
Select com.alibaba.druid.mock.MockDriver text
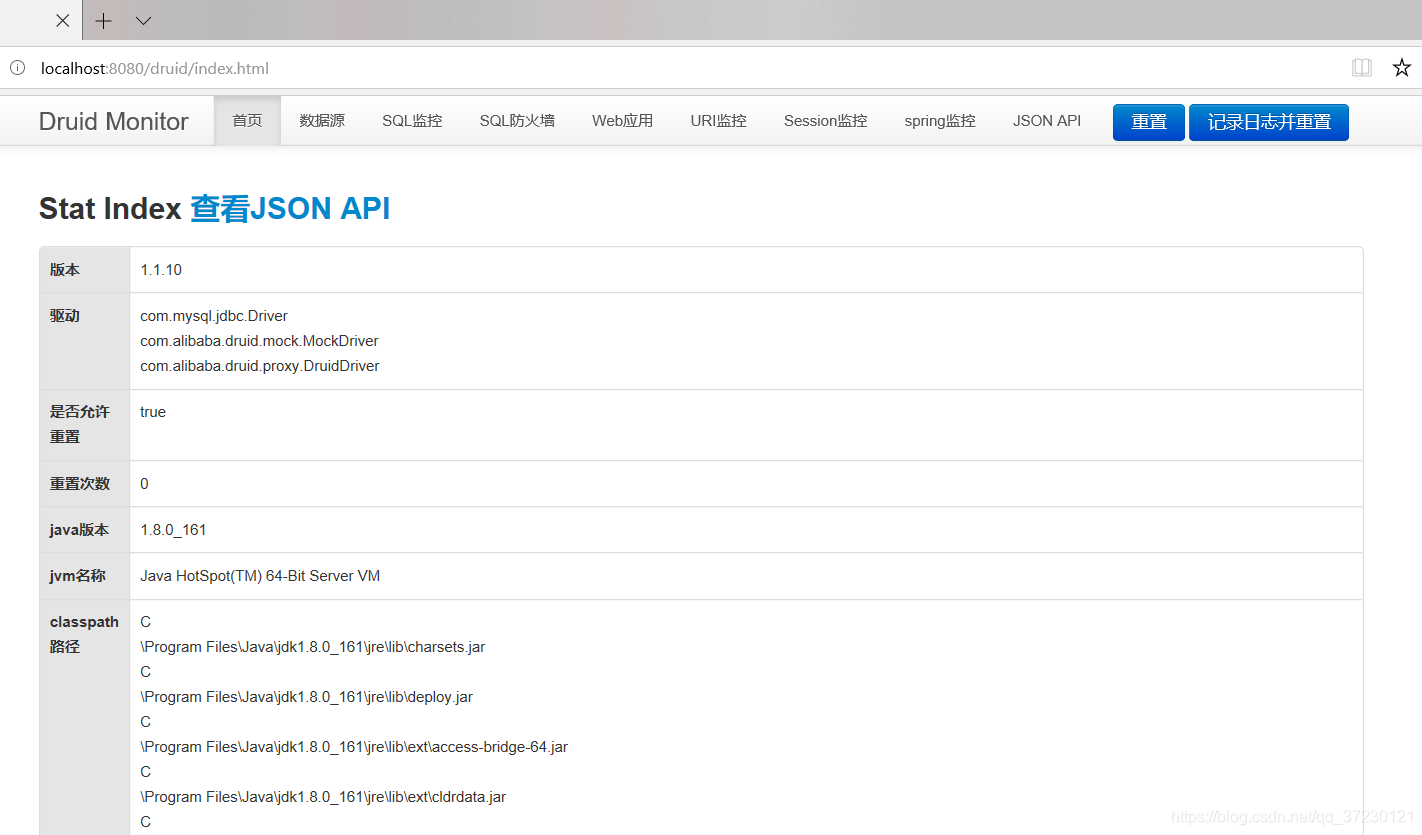tap(259, 341)
